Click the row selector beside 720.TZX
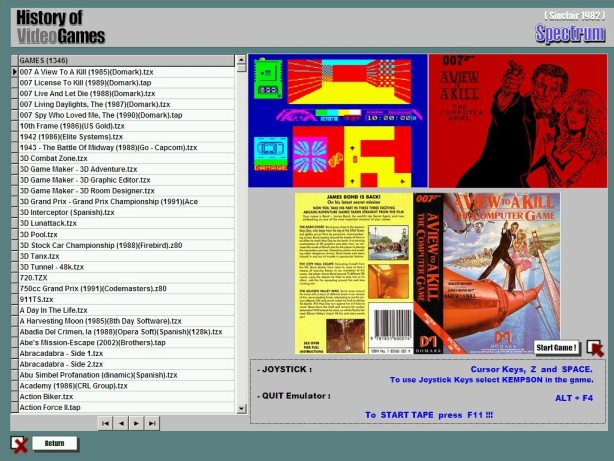Image resolution: width=614 pixels, height=461 pixels. 14,277
